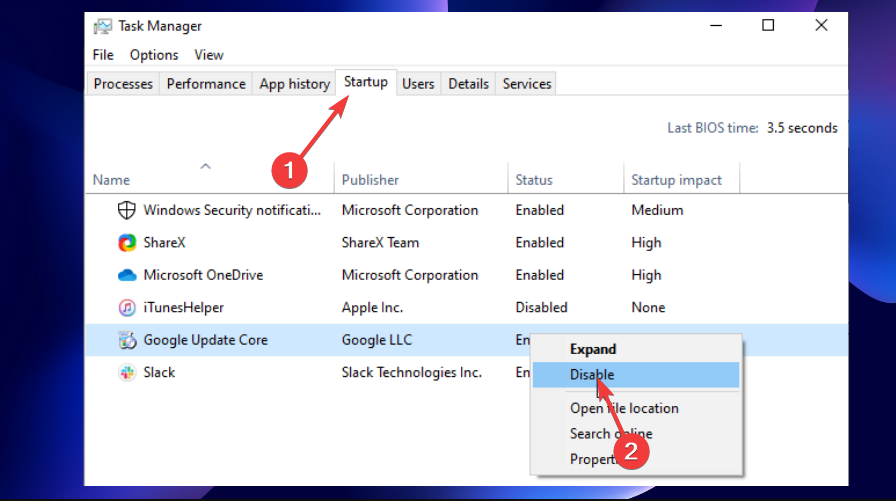Screen dimensions: 896x501
Task: Click High startup impact for Microsoft OneDrive
Action: tap(646, 275)
